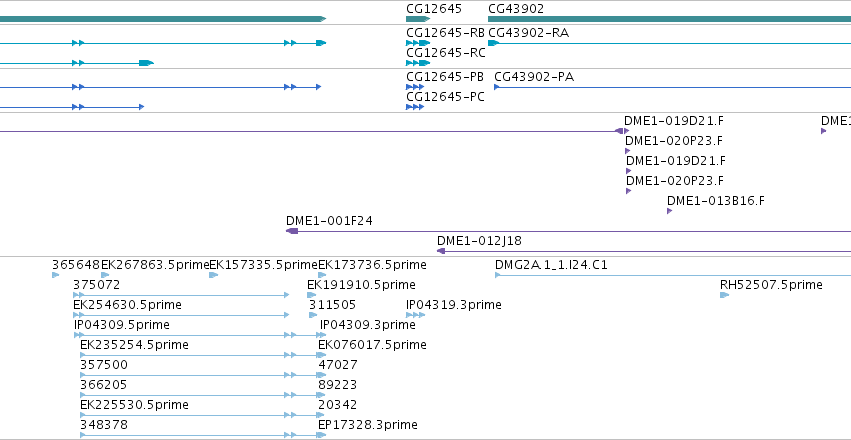Select the IP04319.3prime label
851x440 pixels.
454,305
